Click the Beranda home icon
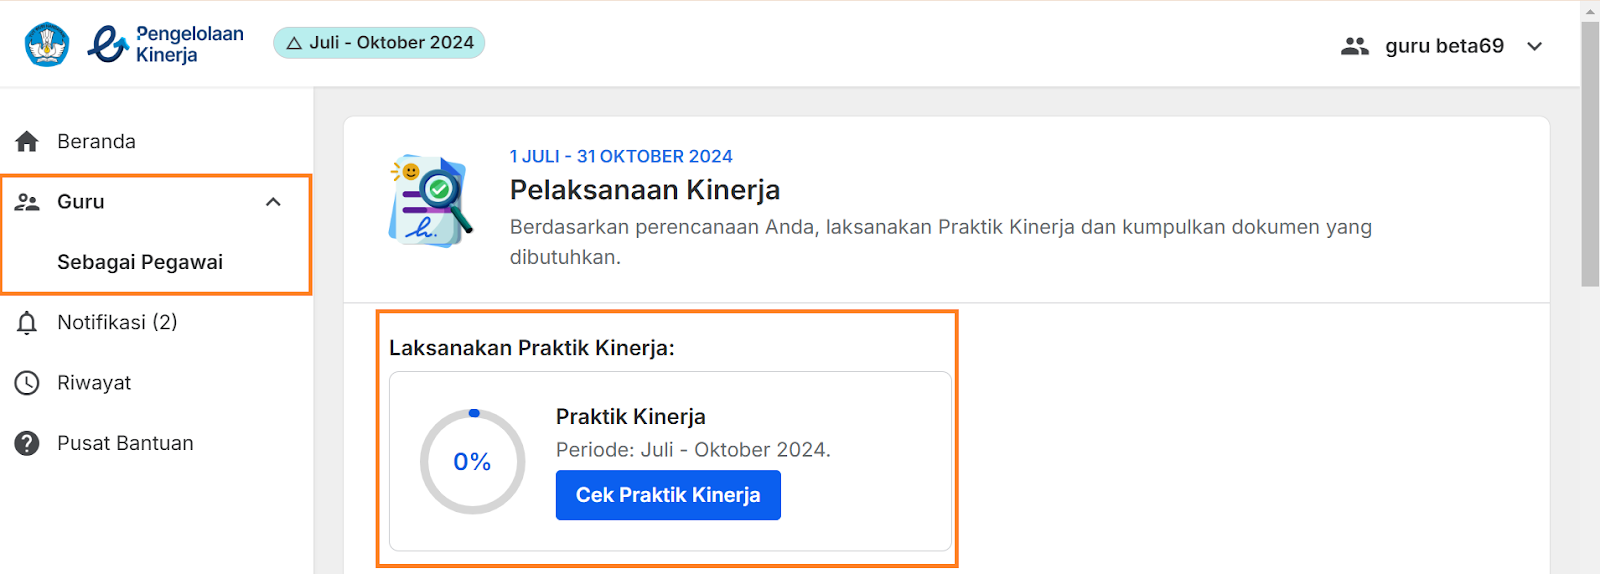The image size is (1600, 574). [27, 142]
